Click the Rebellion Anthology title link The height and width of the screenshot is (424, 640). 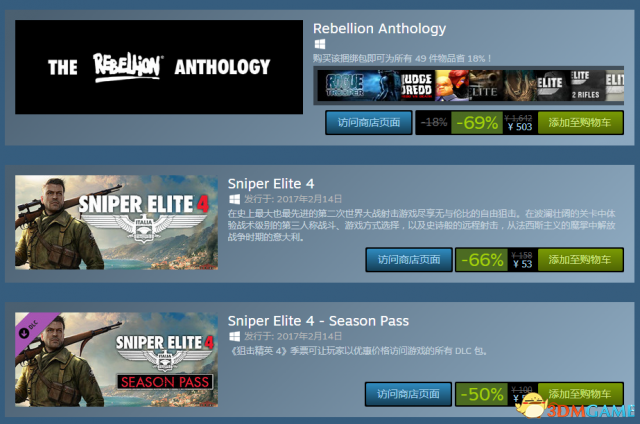[380, 29]
